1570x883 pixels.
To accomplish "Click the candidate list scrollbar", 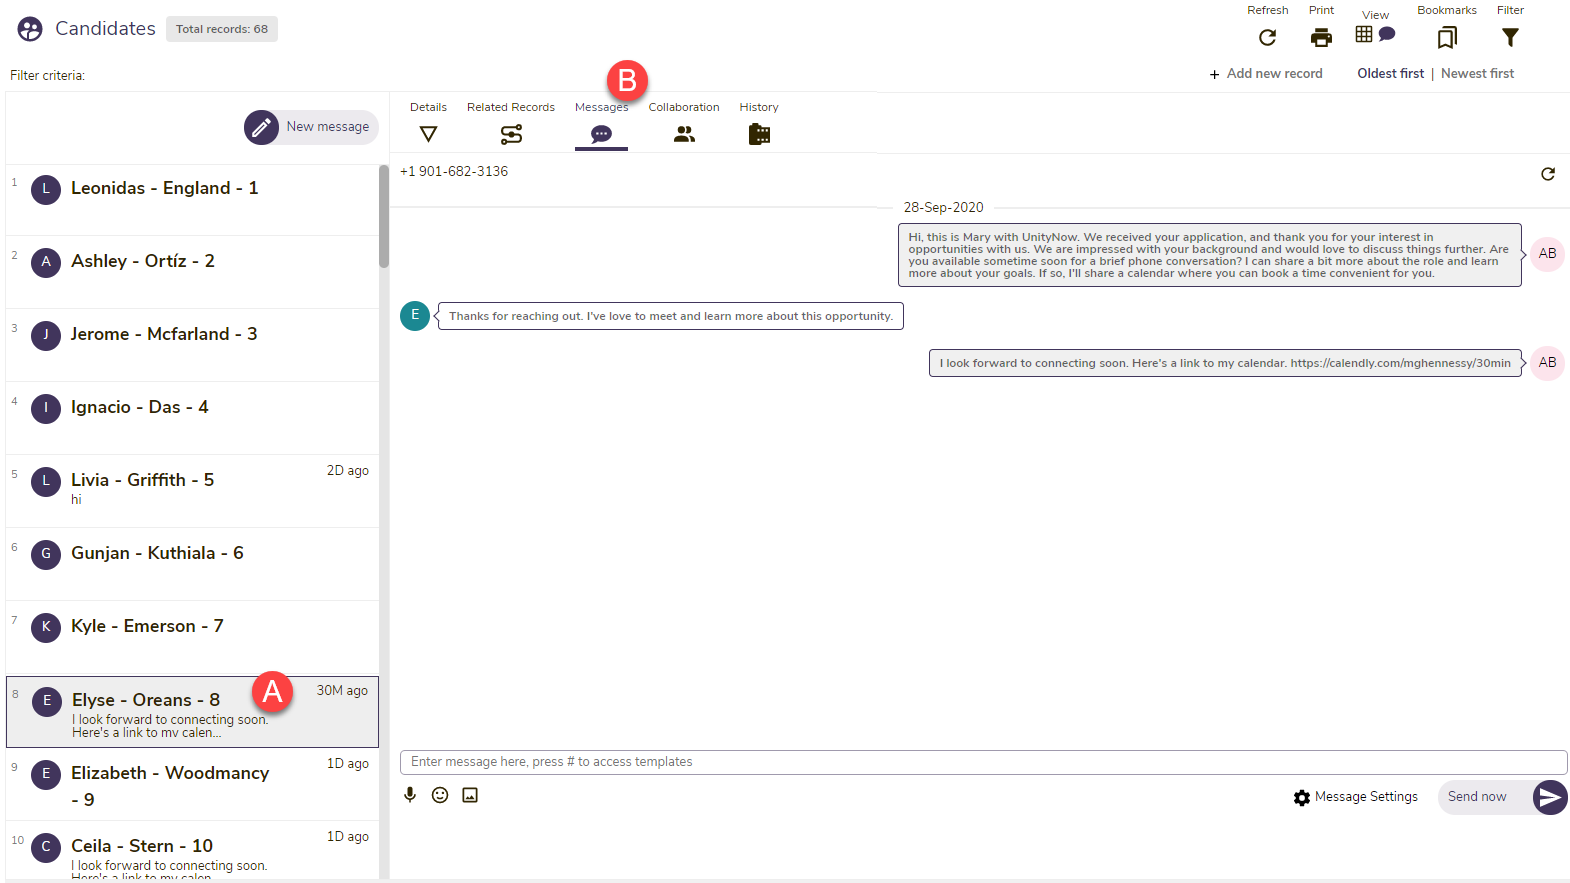I will tap(384, 217).
